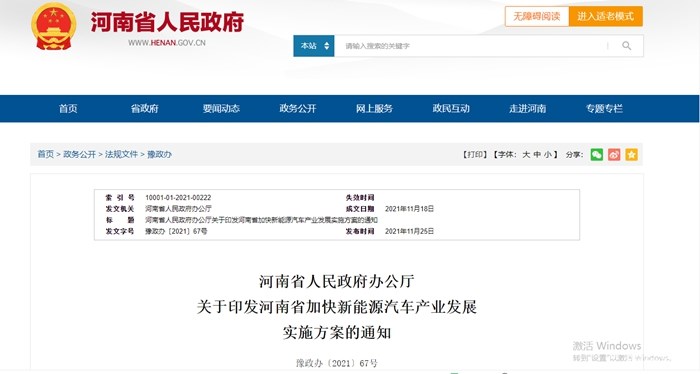The width and height of the screenshot is (700, 374).
Task: Open the 首页 navigation menu item
Action: click(68, 108)
